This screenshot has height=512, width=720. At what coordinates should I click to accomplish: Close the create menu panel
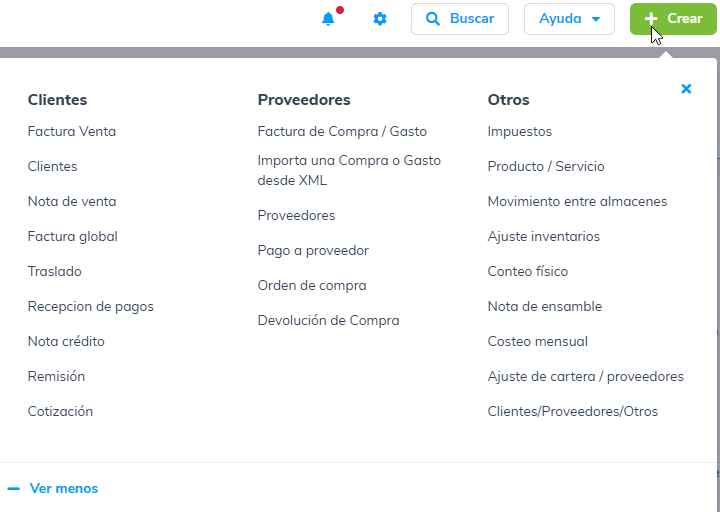[686, 89]
